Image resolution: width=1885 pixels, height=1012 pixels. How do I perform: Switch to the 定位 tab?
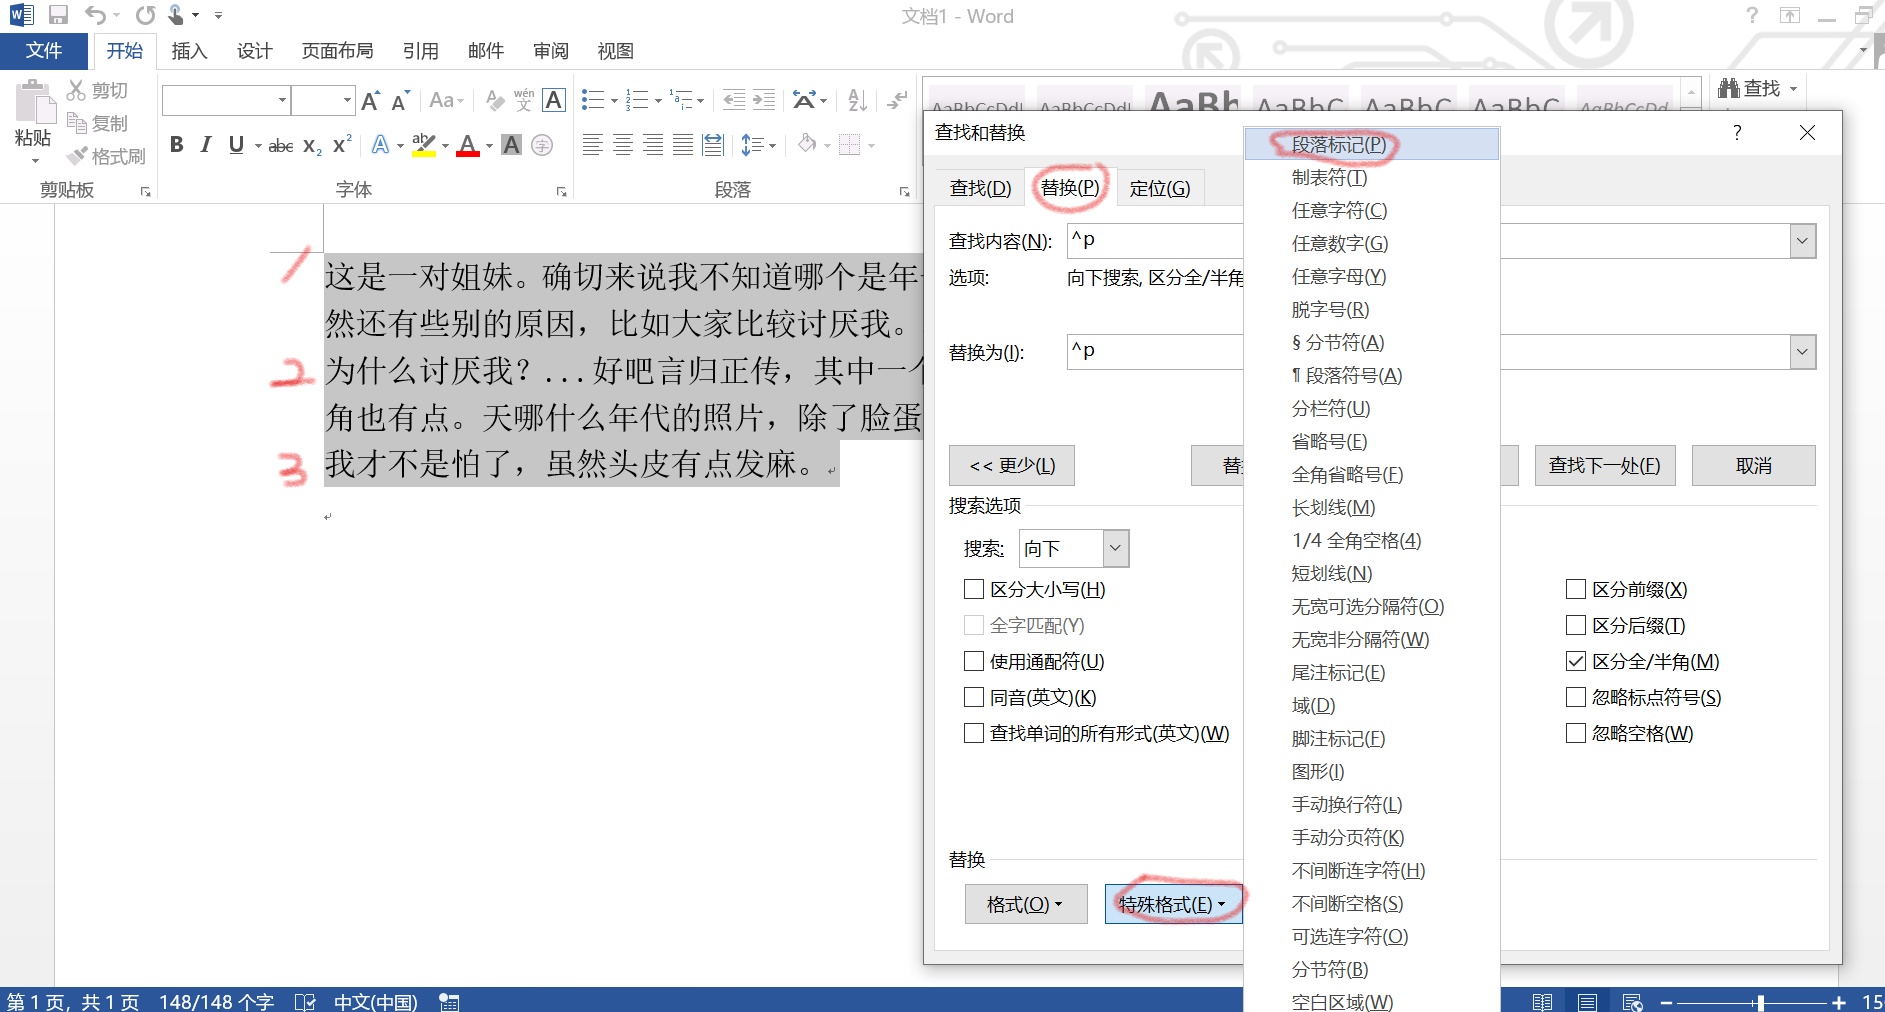tap(1161, 187)
